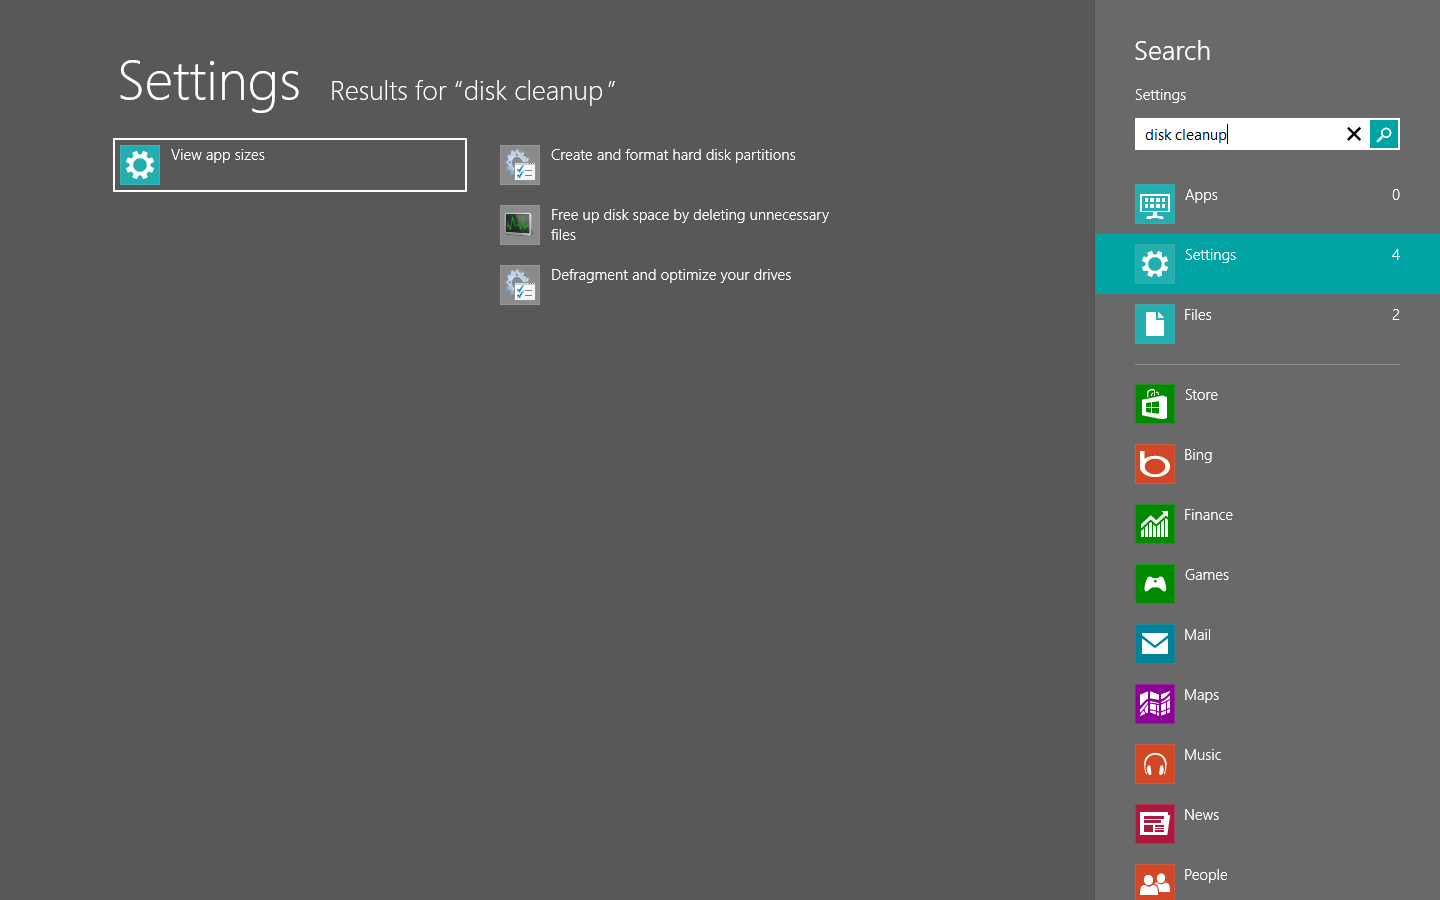The width and height of the screenshot is (1440, 900).
Task: Click the Maps icon
Action: coord(1155,704)
